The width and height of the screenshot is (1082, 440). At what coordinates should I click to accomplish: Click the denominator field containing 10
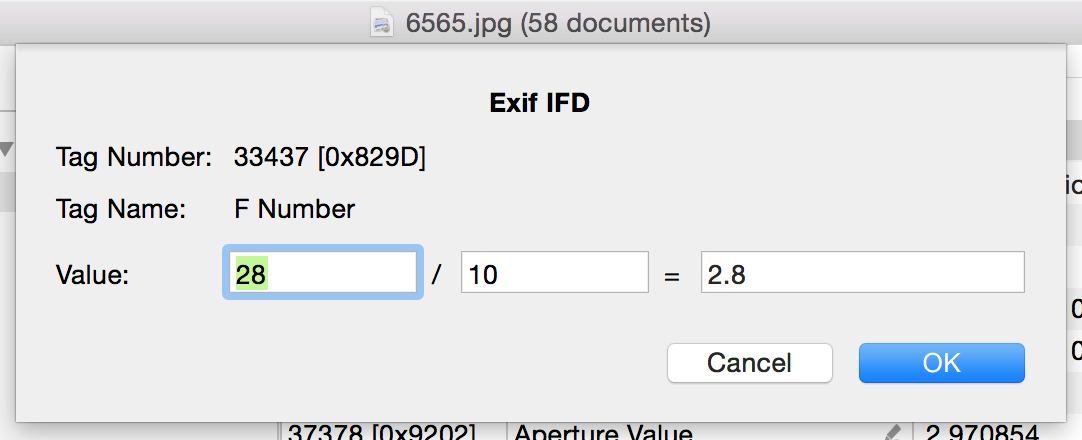tap(554, 273)
